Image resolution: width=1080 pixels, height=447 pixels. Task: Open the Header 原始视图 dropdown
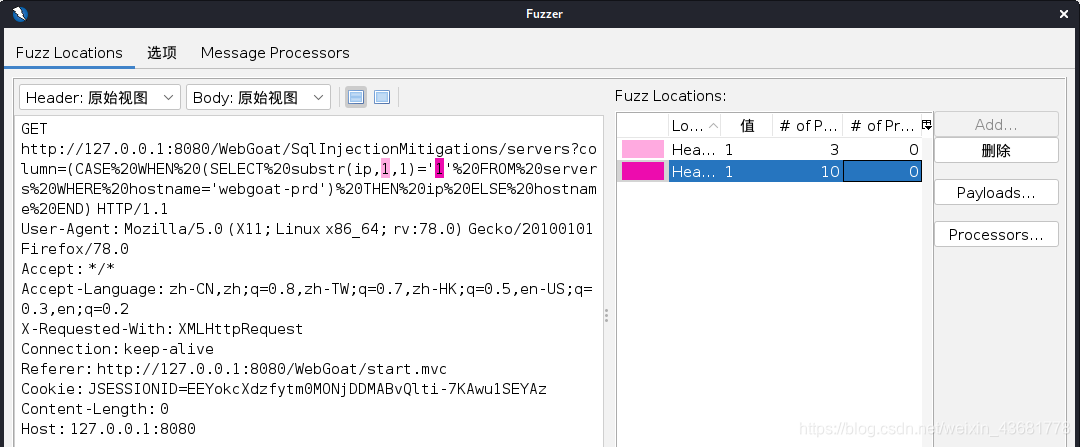(100, 98)
